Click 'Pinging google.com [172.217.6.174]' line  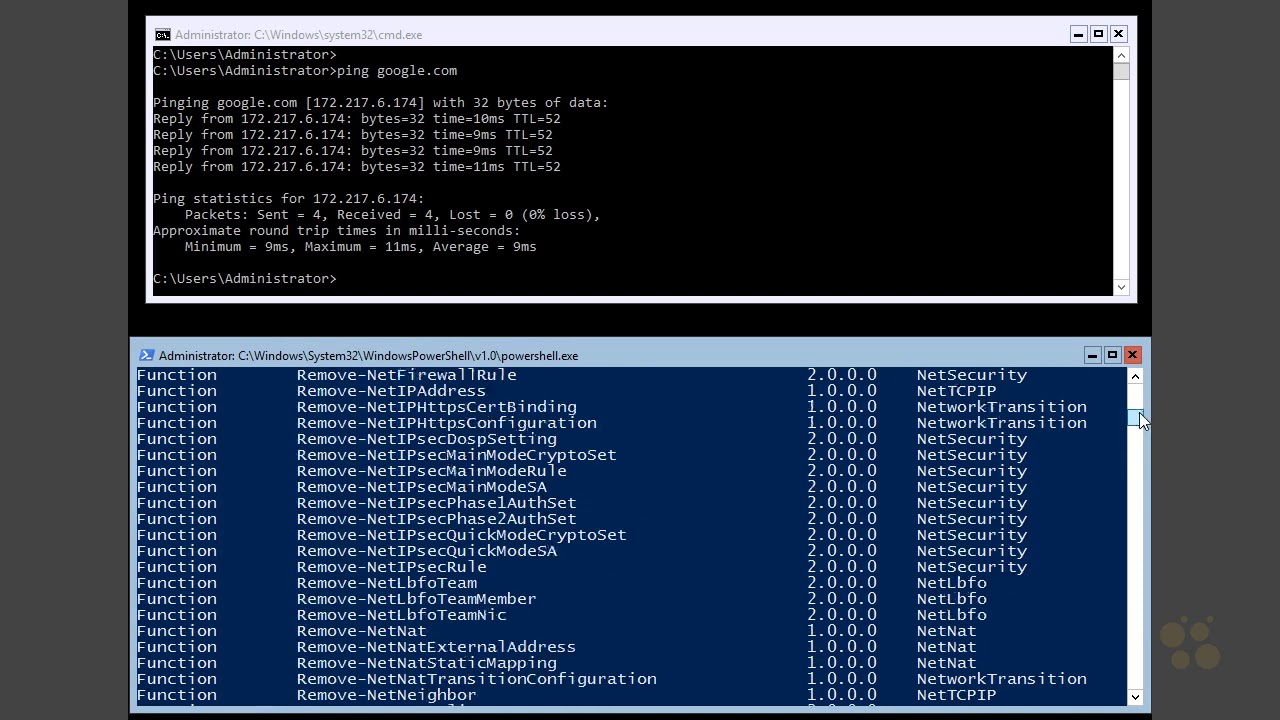coord(380,103)
